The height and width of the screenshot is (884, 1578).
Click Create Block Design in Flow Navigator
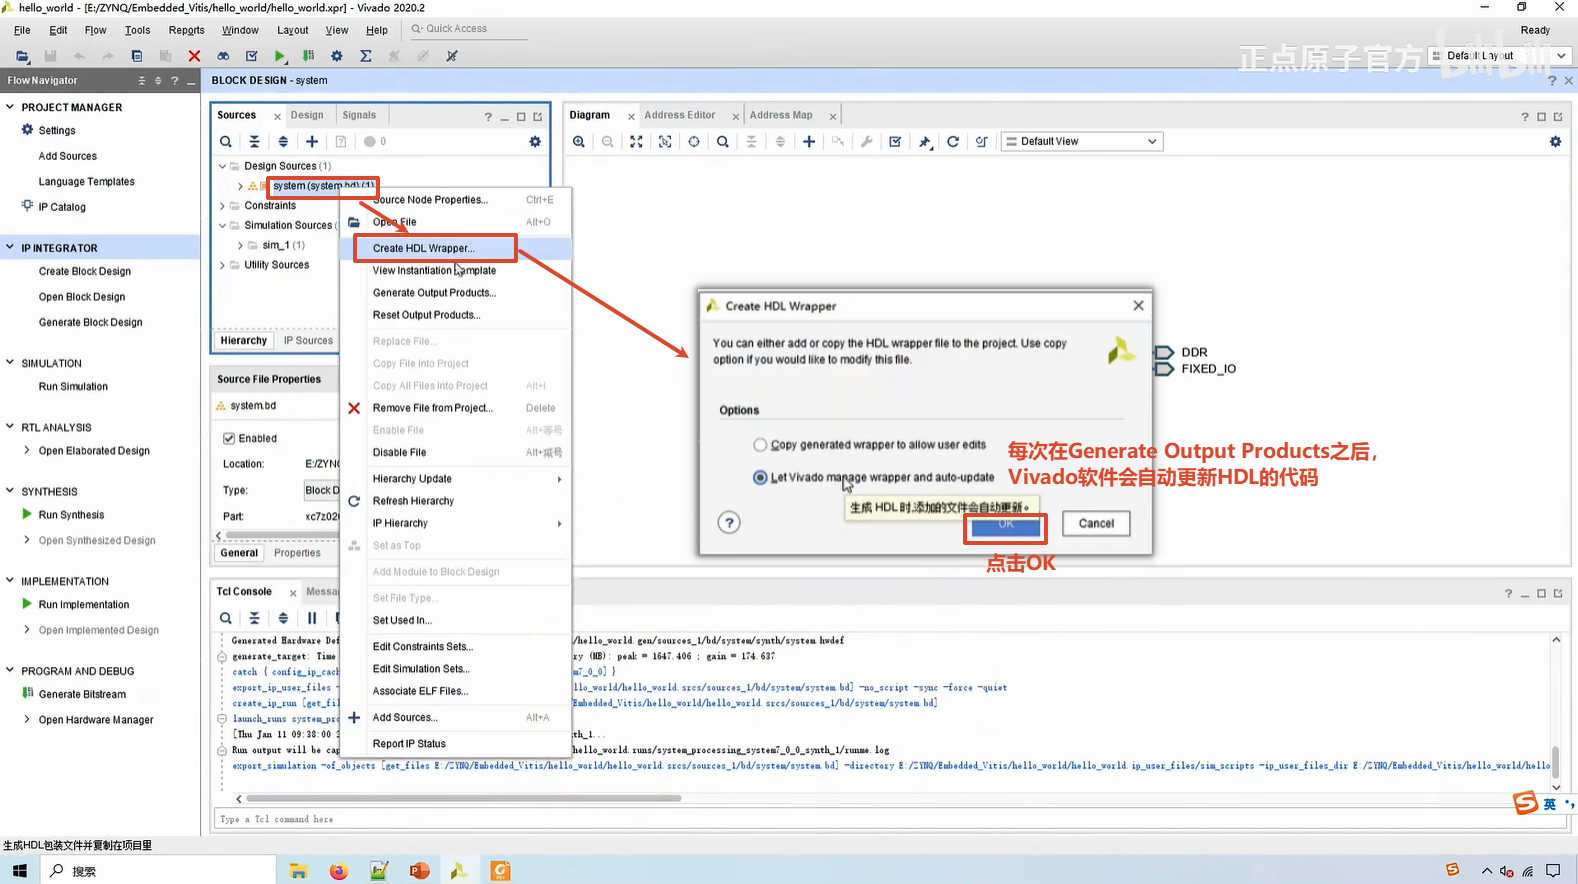(85, 272)
